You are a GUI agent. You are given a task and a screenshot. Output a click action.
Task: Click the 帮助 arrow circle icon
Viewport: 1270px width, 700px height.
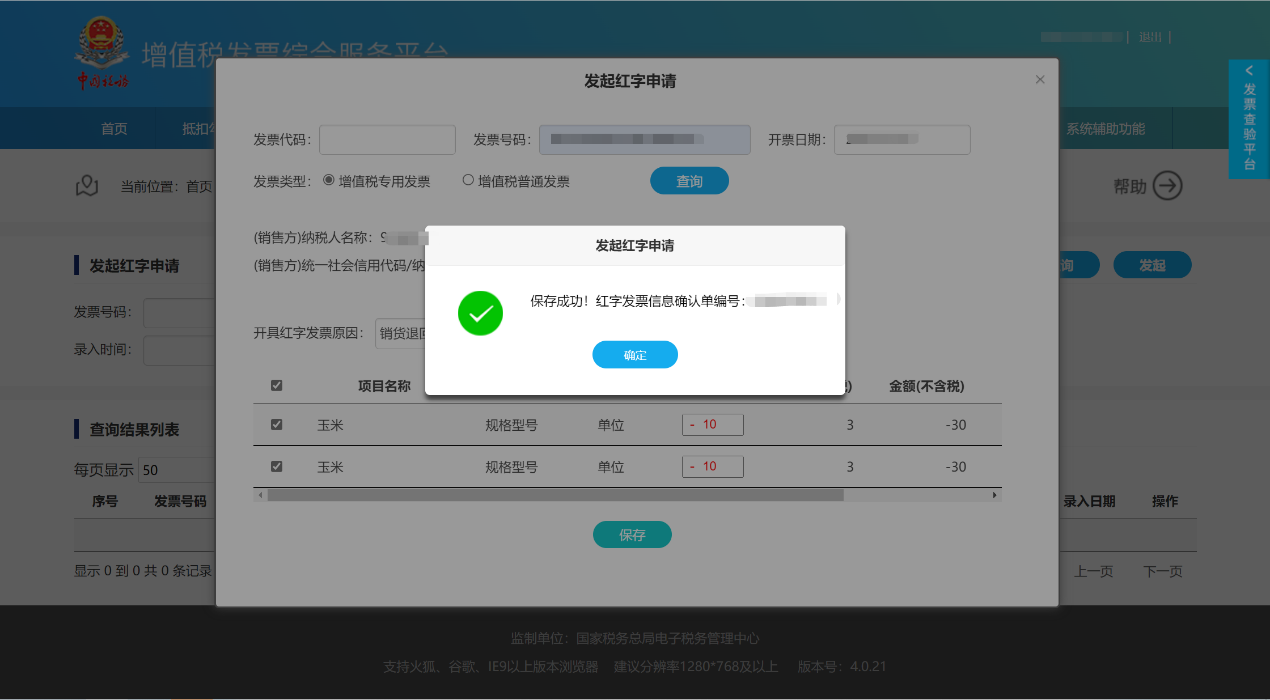[1168, 186]
